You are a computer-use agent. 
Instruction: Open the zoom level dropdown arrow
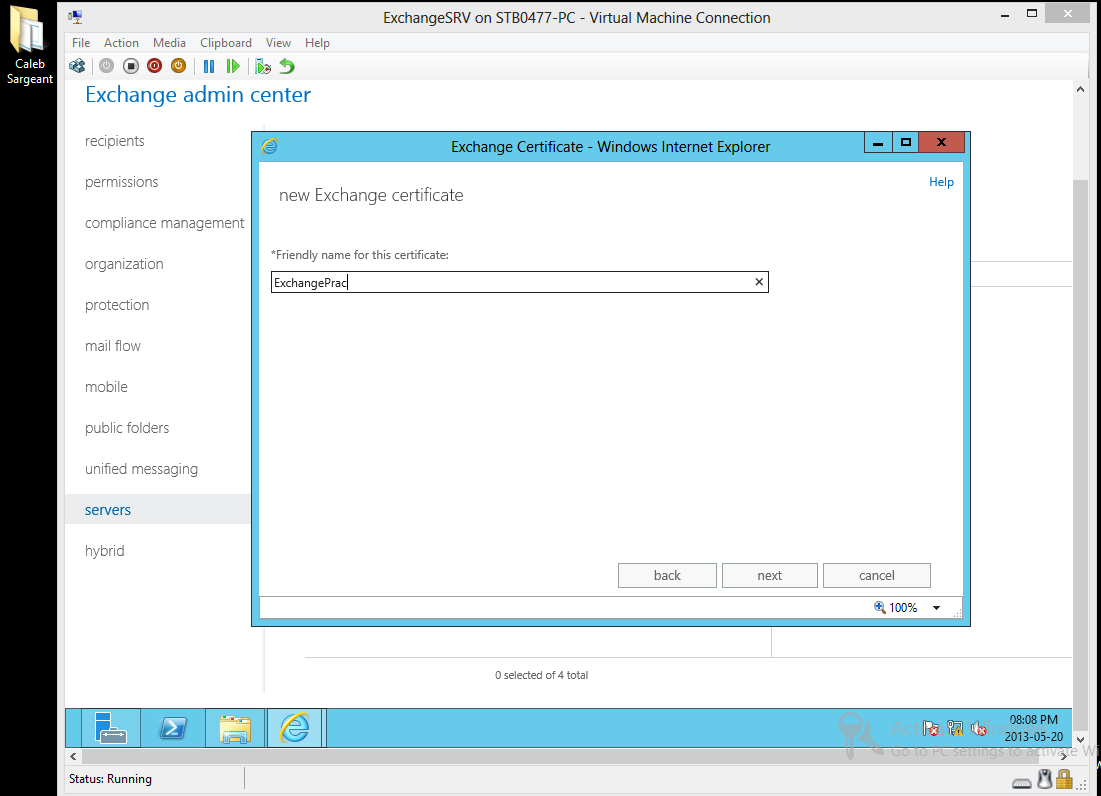pos(936,608)
